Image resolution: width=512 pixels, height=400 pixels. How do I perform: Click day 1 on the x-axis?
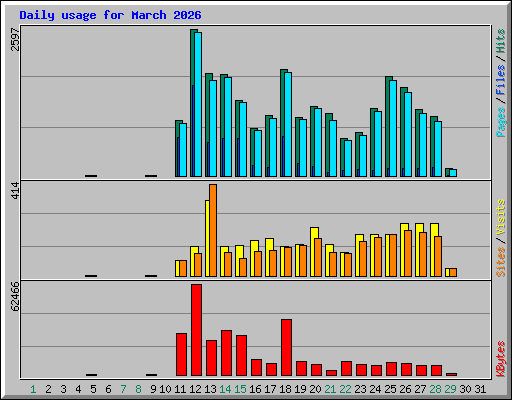pyautogui.click(x=33, y=389)
